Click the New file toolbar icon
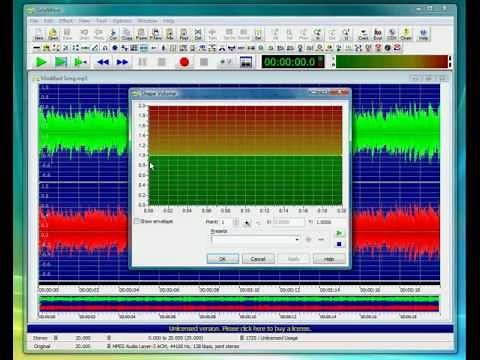This screenshot has width=480, height=360. (x=39, y=34)
